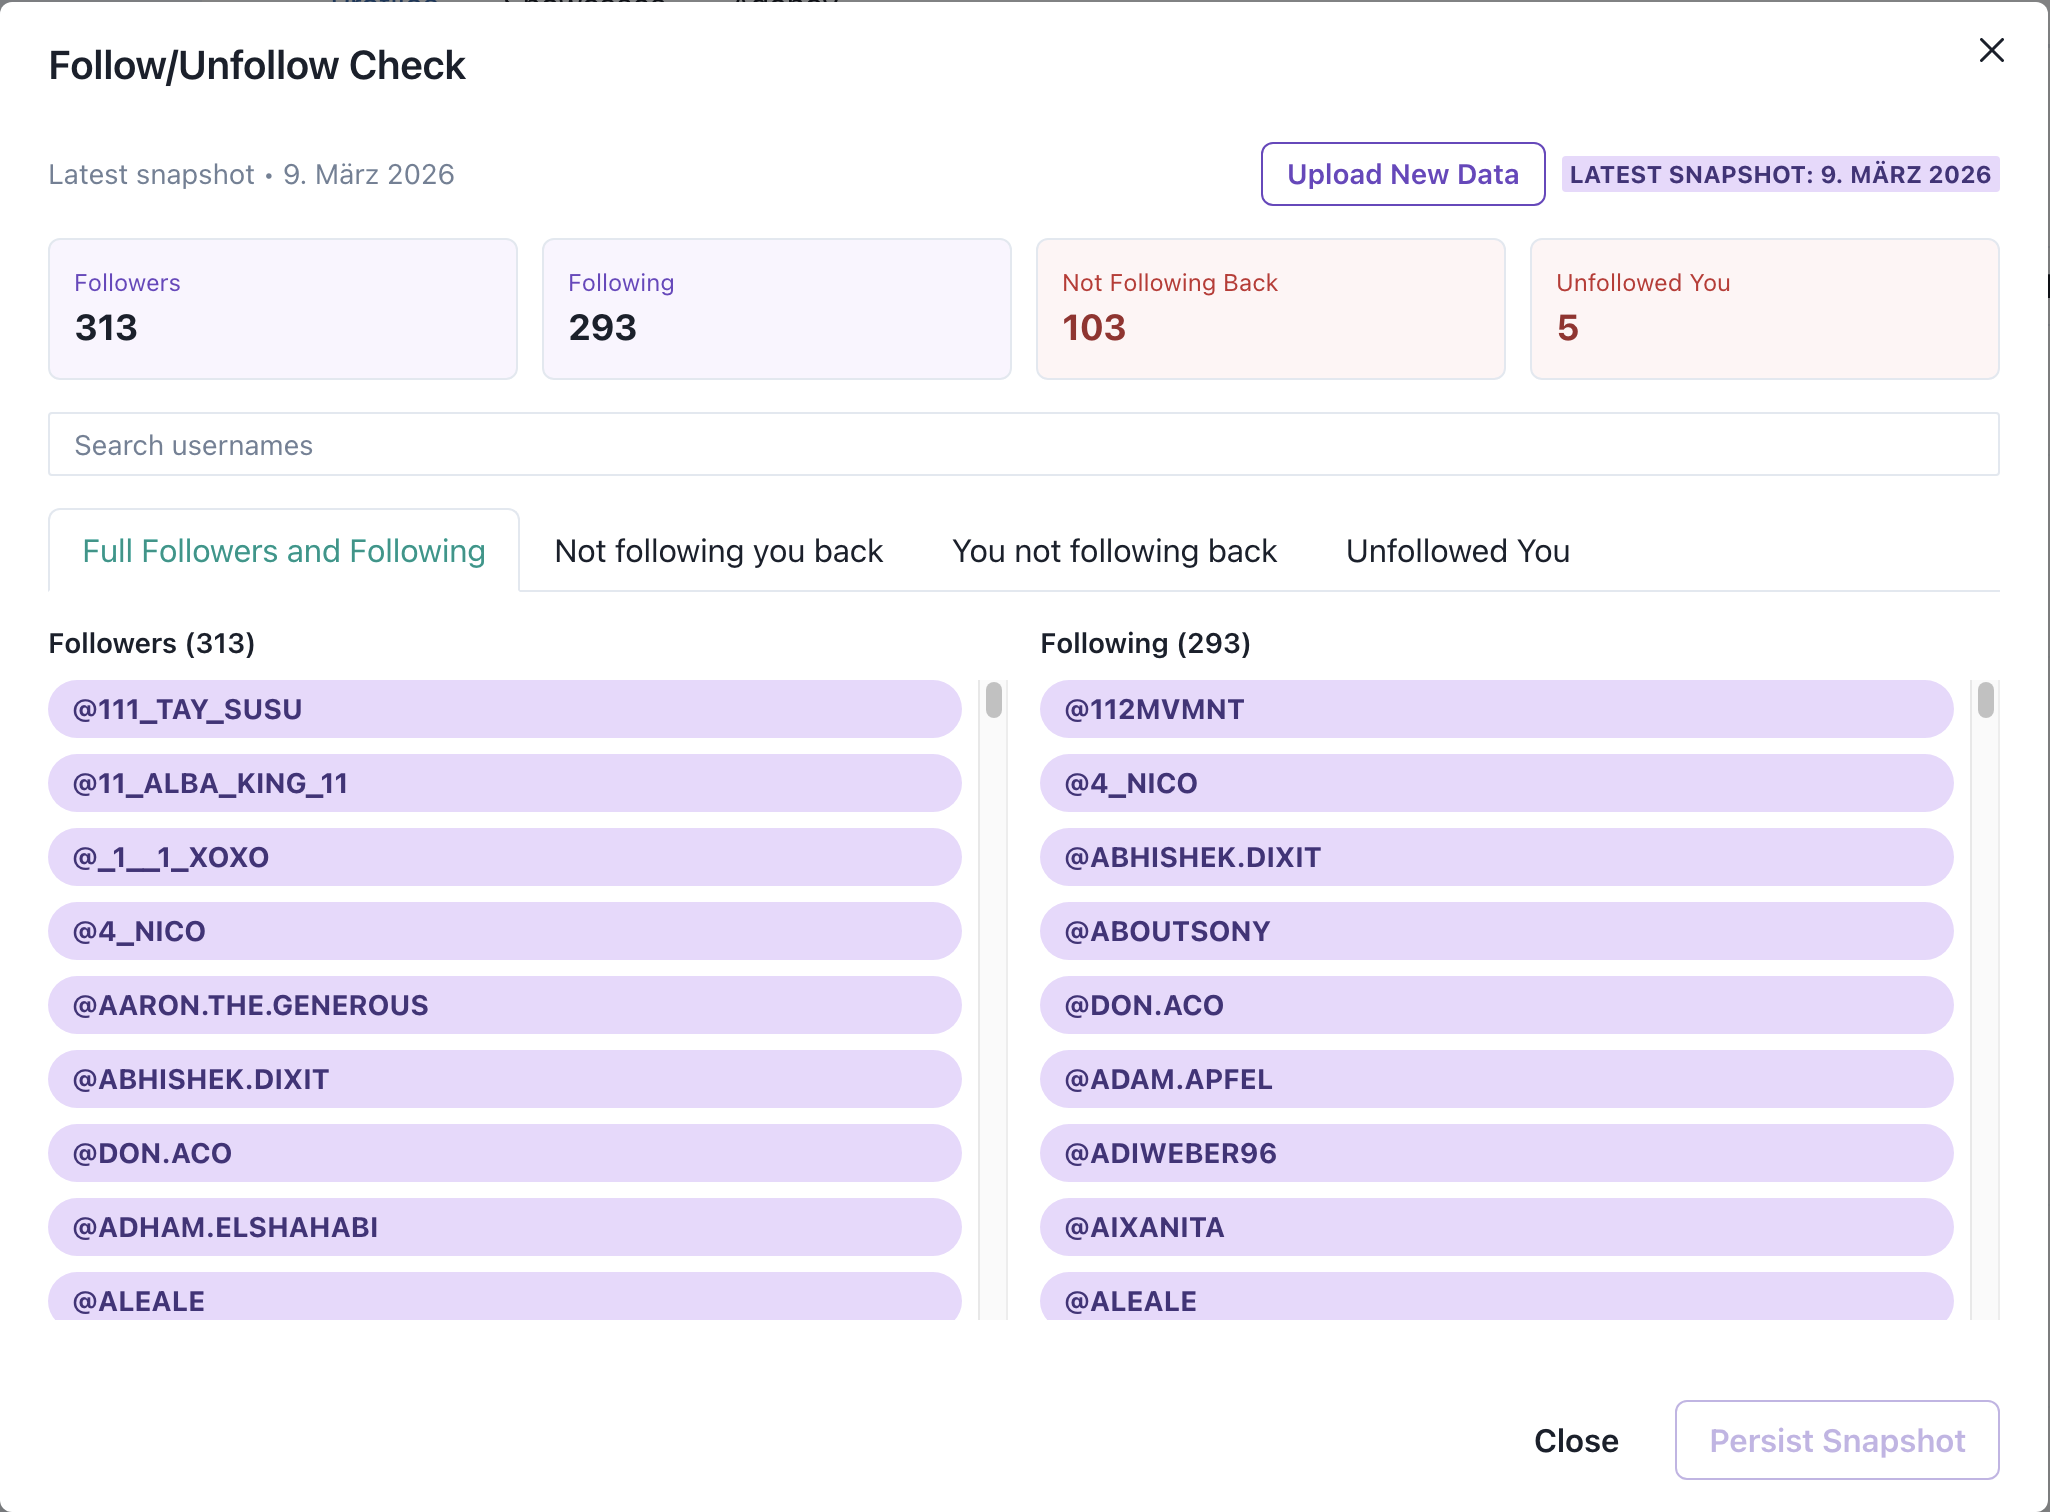2050x1512 pixels.
Task: Select @ABHISHEK.DIXIT in the Followers list
Action: 505,1079
